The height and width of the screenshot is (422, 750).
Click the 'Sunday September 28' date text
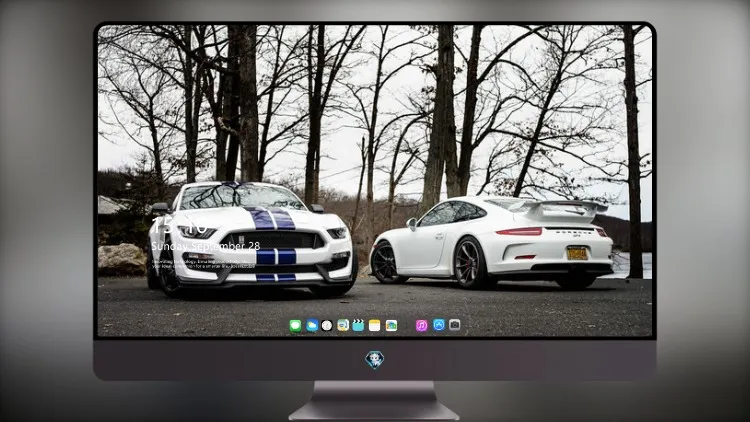pyautogui.click(x=206, y=246)
